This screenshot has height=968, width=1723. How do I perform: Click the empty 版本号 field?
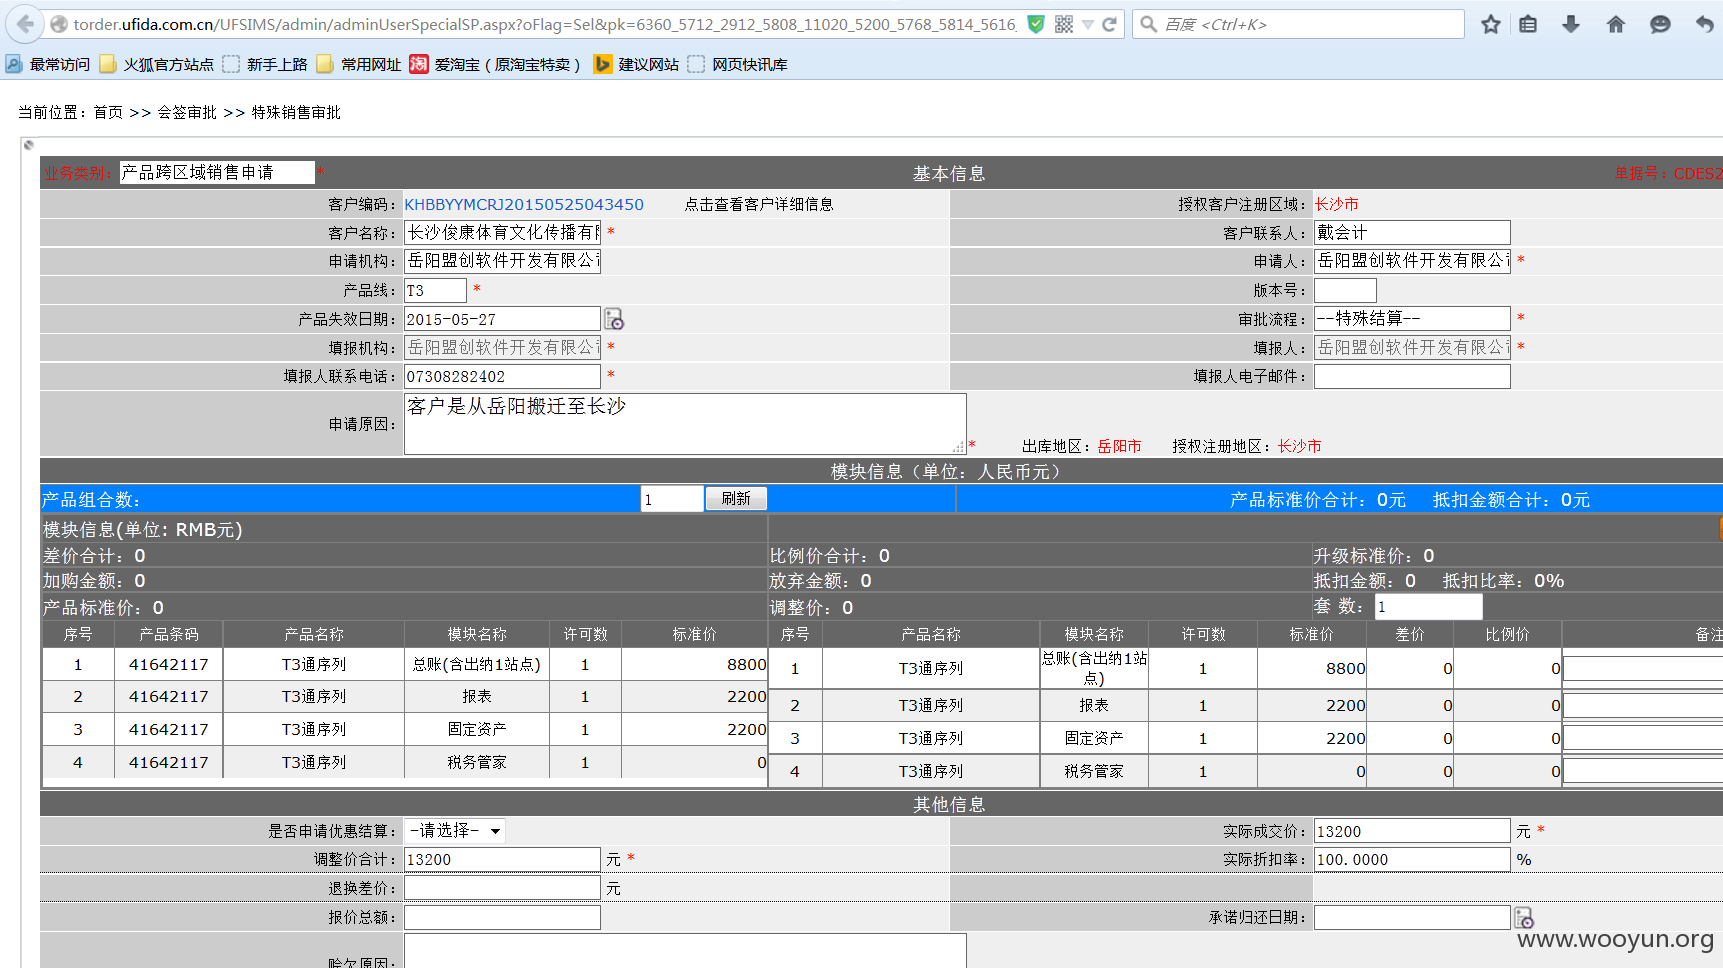1345,290
